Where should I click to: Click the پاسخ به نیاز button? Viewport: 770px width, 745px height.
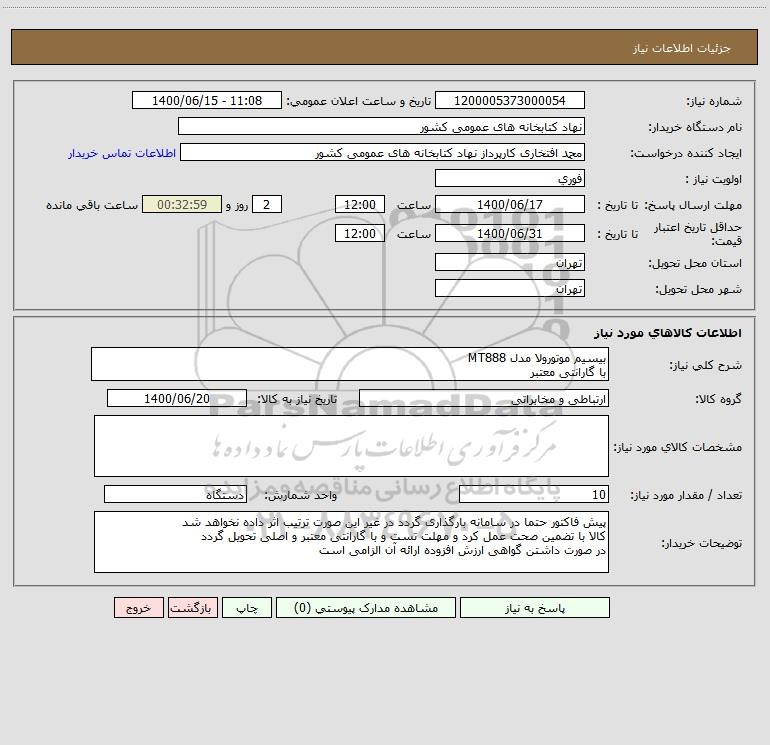pyautogui.click(x=535, y=608)
